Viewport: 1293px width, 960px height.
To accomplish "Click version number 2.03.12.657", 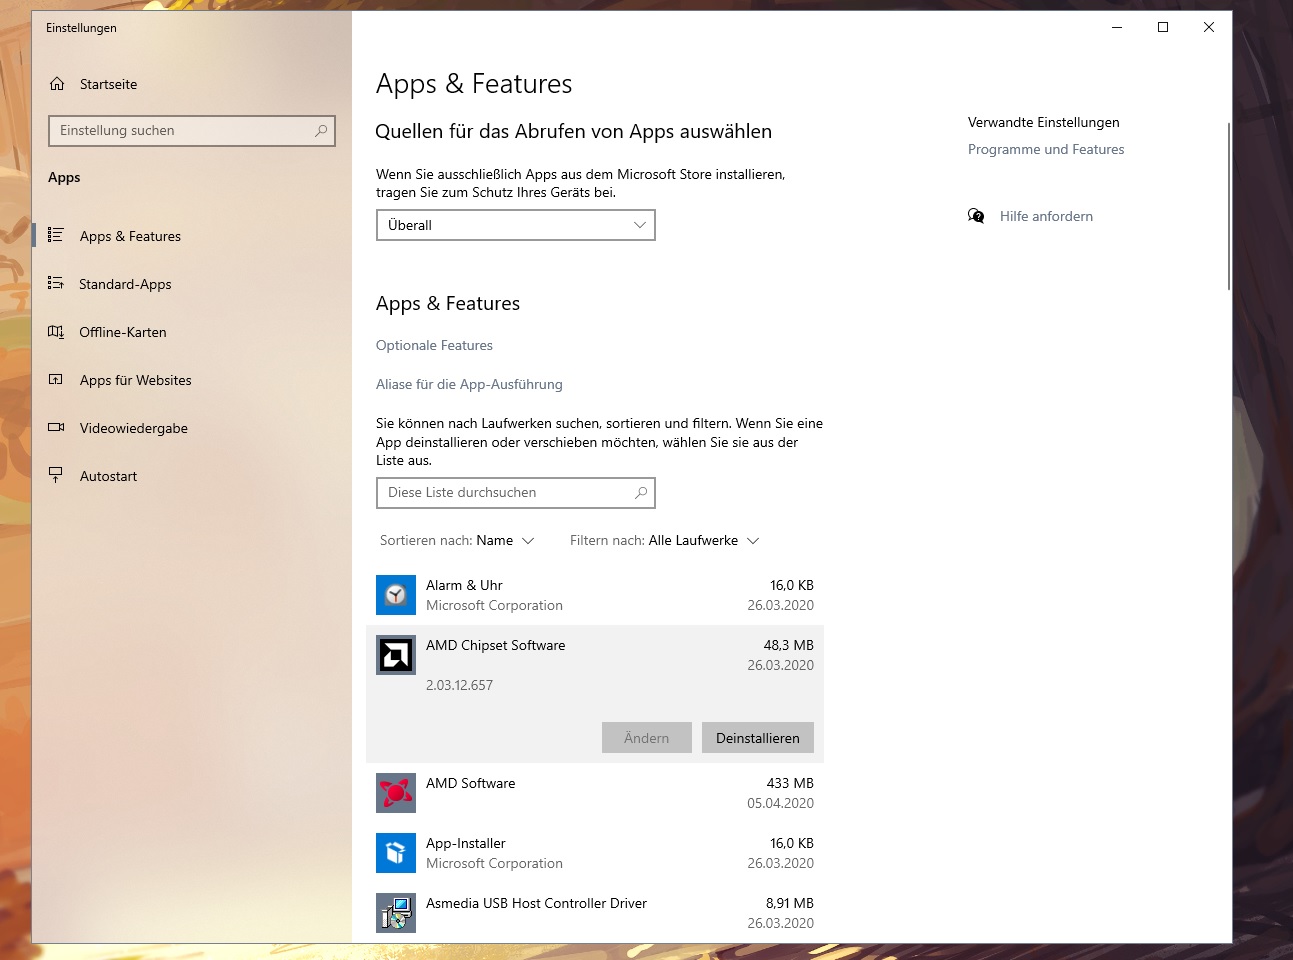I will pos(459,685).
